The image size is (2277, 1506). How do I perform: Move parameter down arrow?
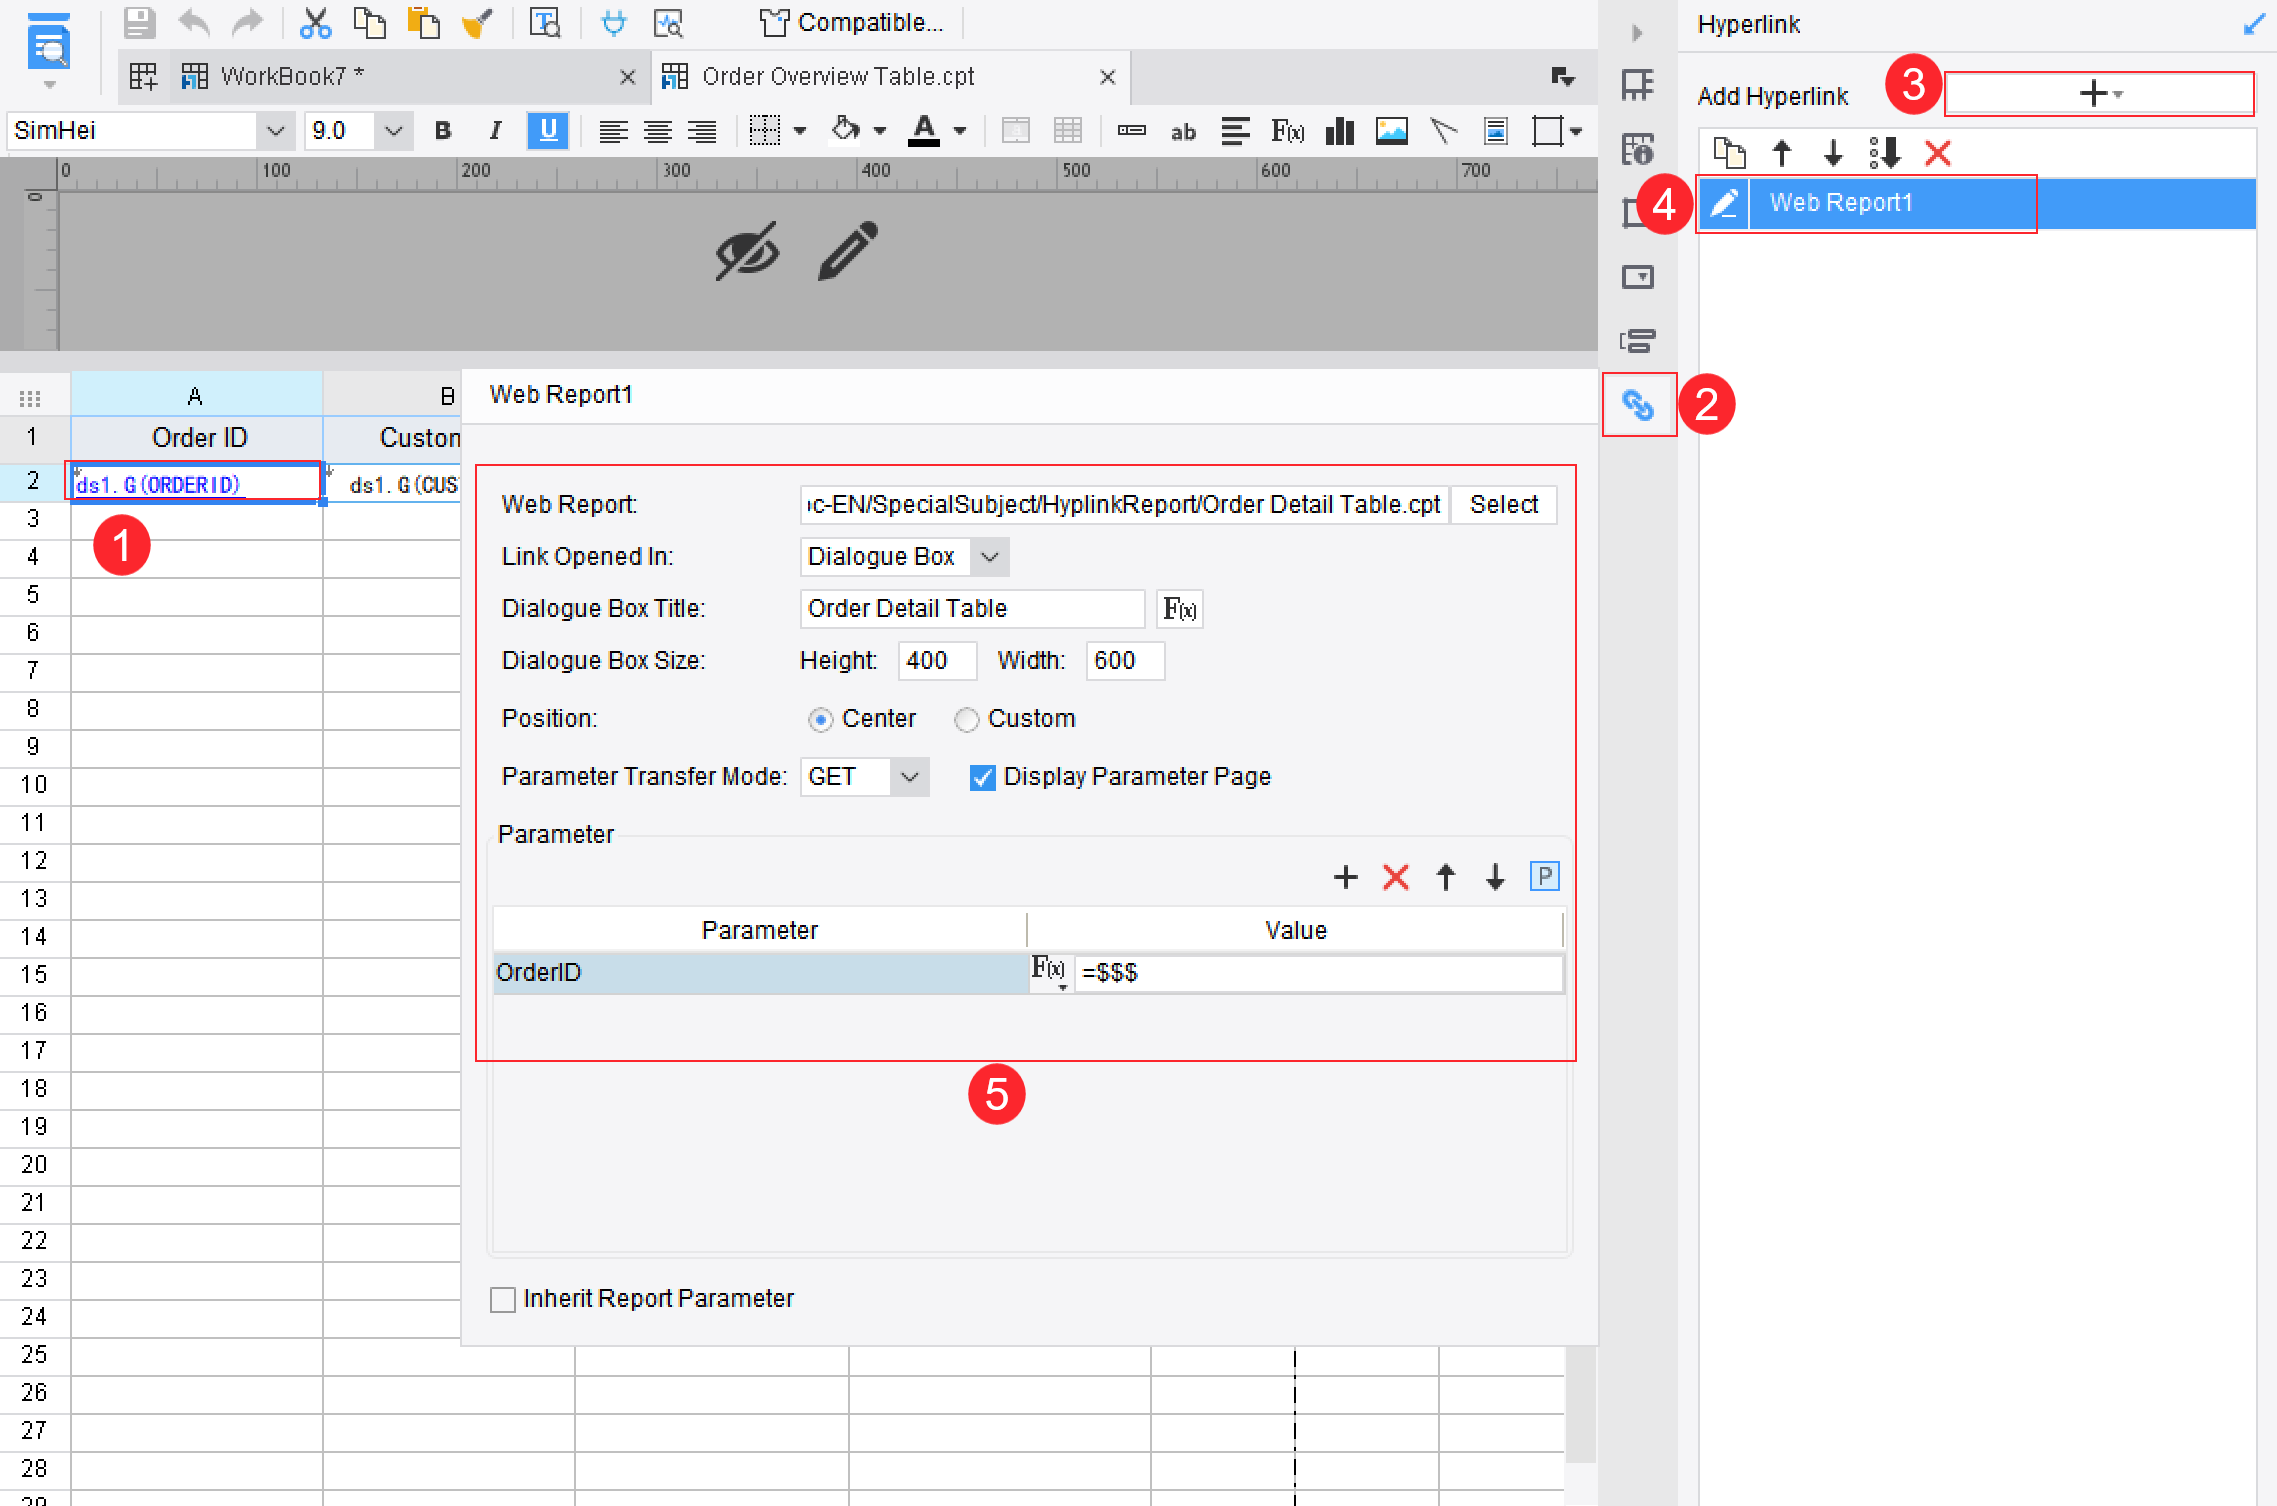(1495, 877)
